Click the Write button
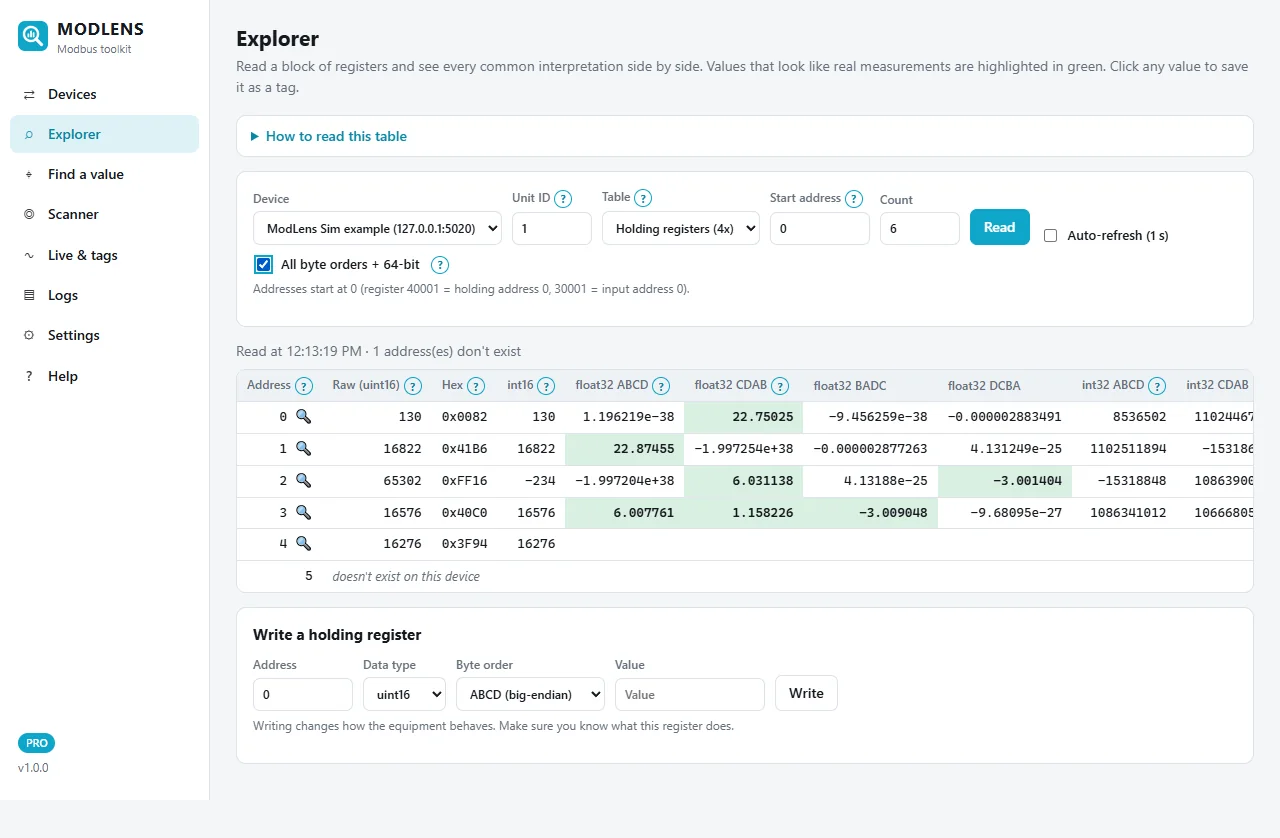The width and height of the screenshot is (1280, 838). pyautogui.click(x=806, y=693)
